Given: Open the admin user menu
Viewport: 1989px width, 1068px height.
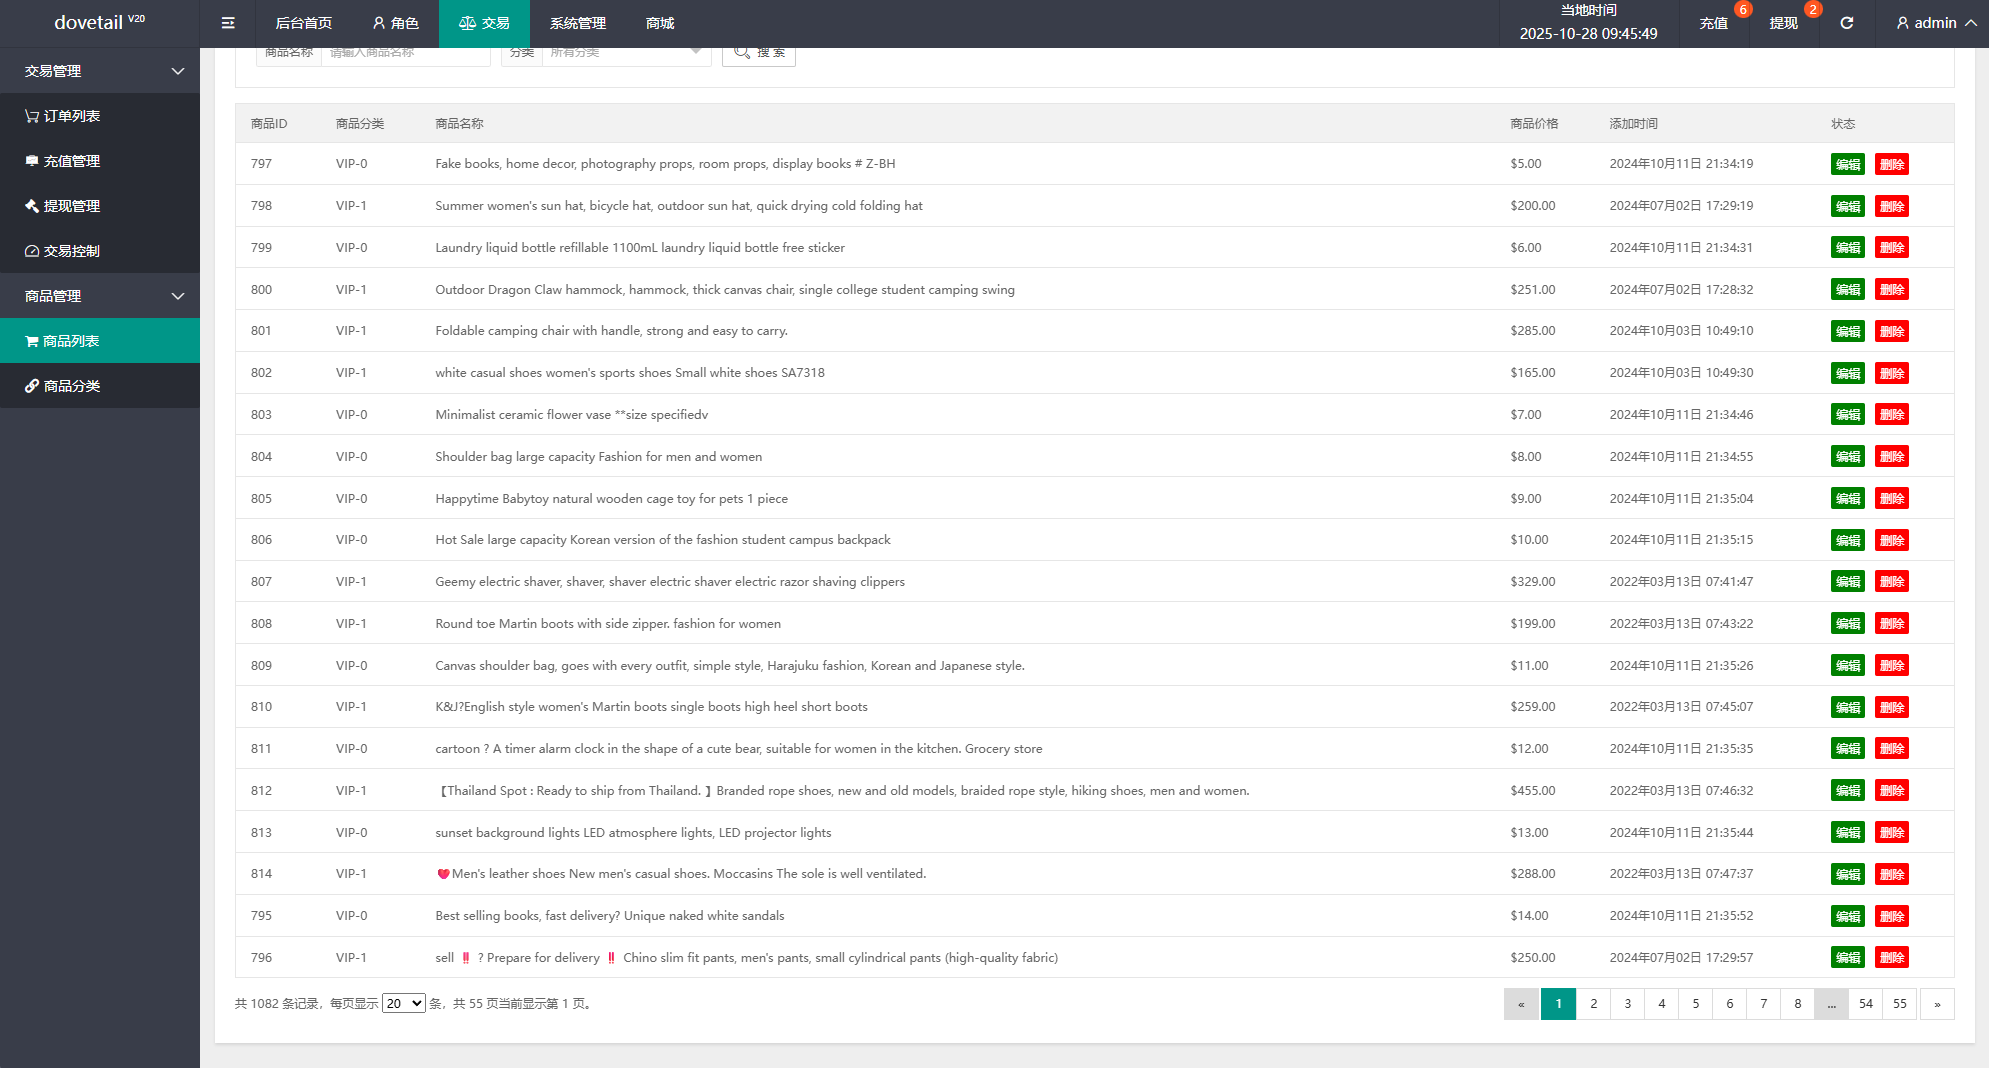Looking at the screenshot, I should (1936, 23).
